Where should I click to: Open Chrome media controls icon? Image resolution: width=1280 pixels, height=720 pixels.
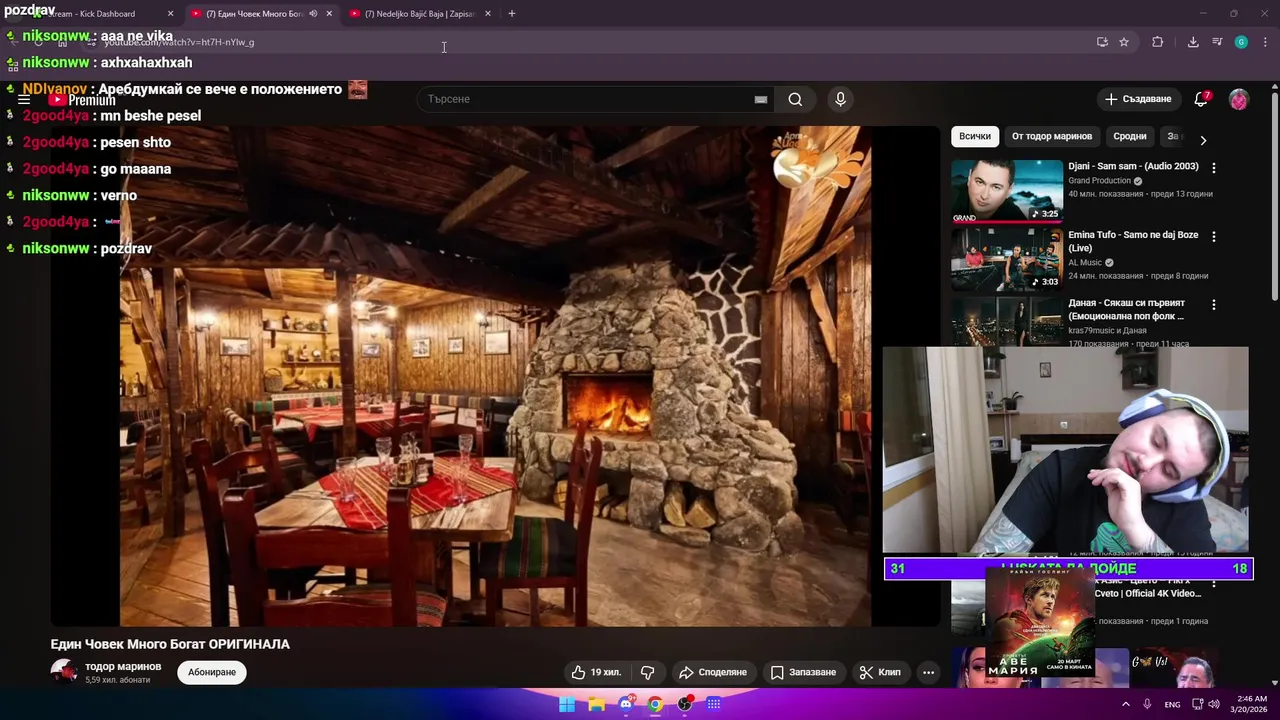[1217, 42]
